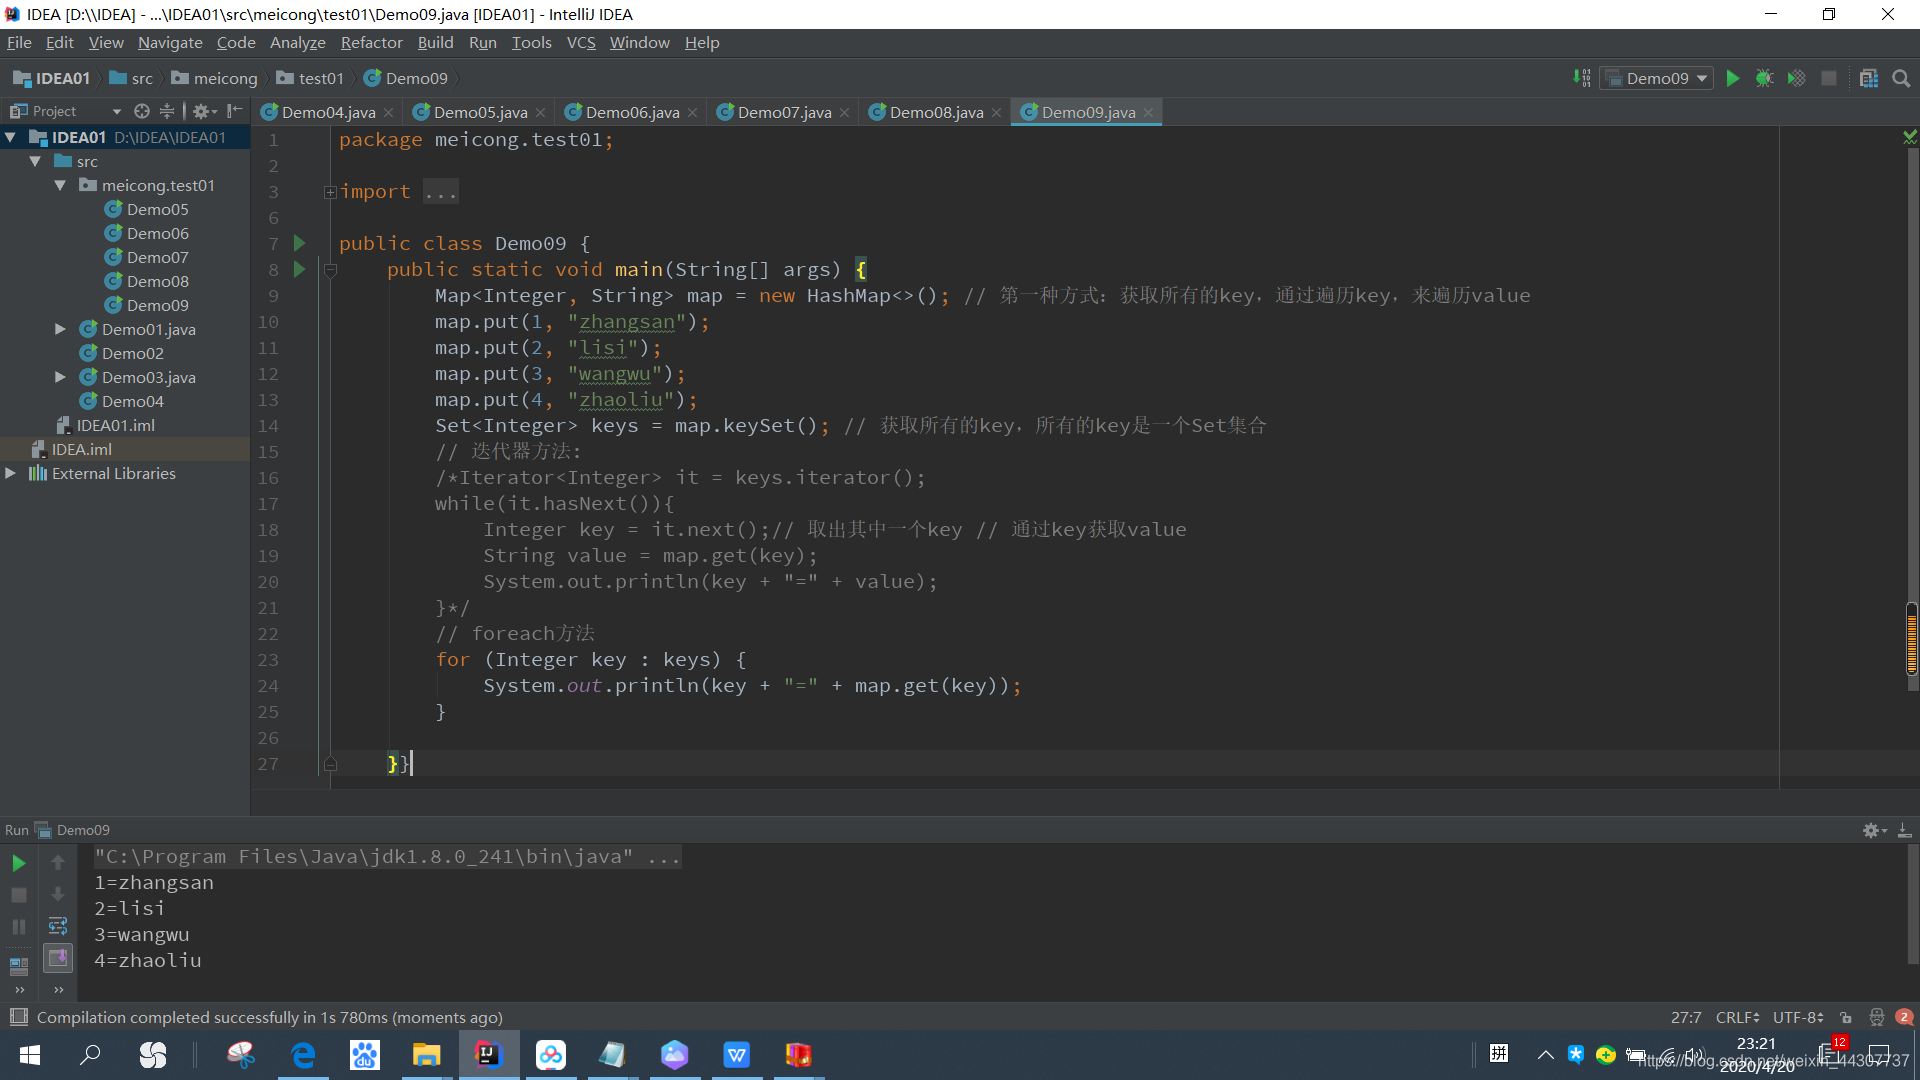1920x1080 pixels.
Task: Rerun Demo09 in the Run panel
Action: [x=19, y=863]
